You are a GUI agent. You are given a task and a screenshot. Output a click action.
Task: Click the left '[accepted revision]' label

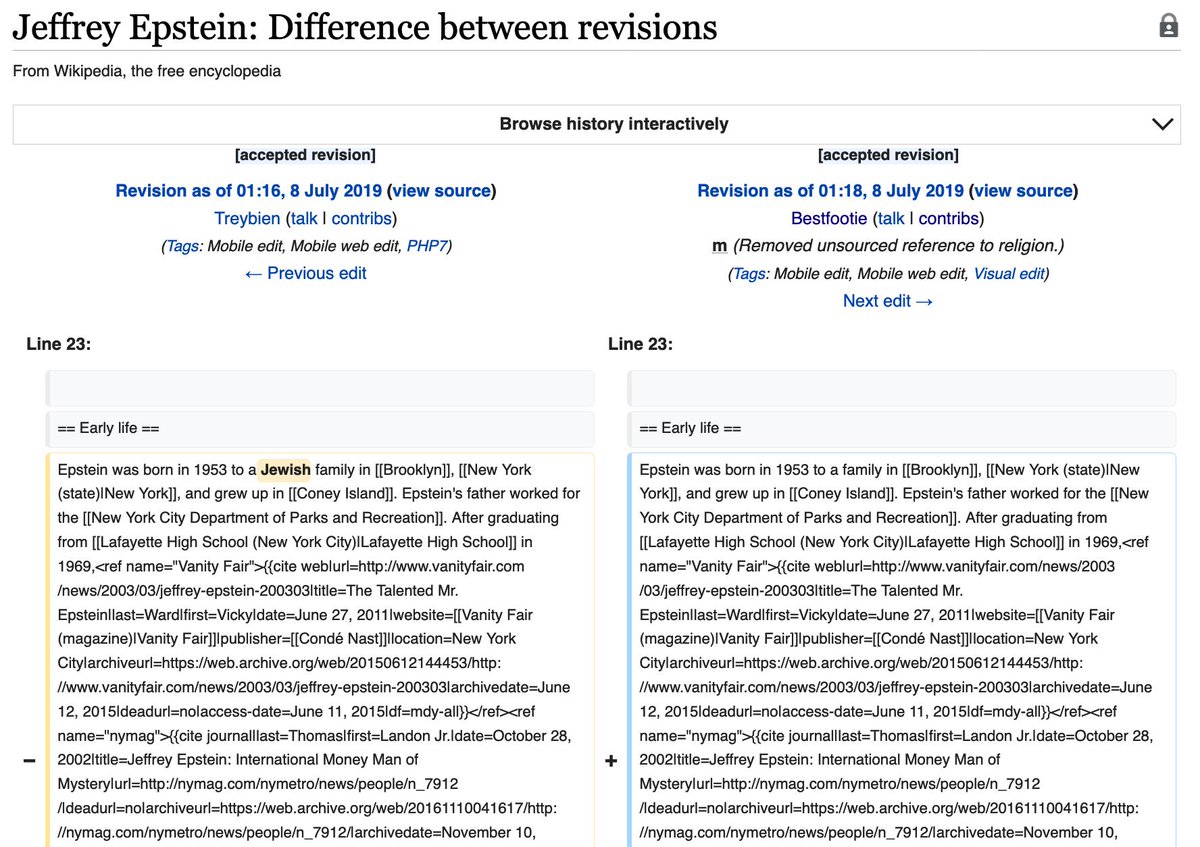click(305, 155)
